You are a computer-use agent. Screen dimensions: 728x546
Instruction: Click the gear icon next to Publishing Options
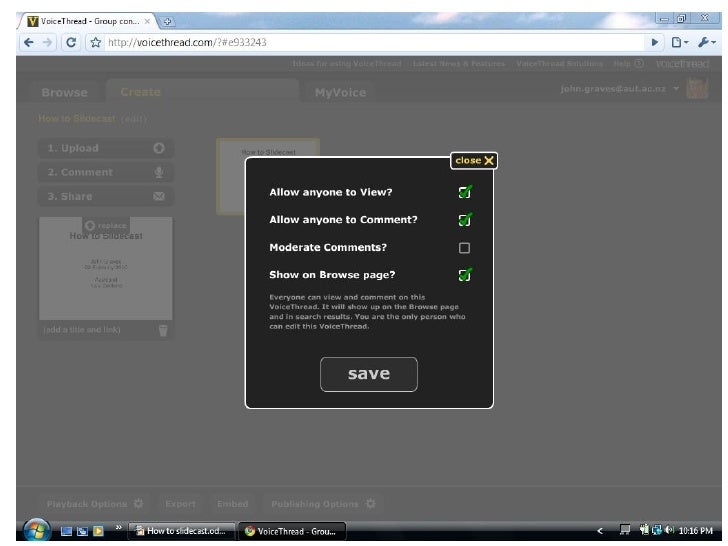(370, 504)
